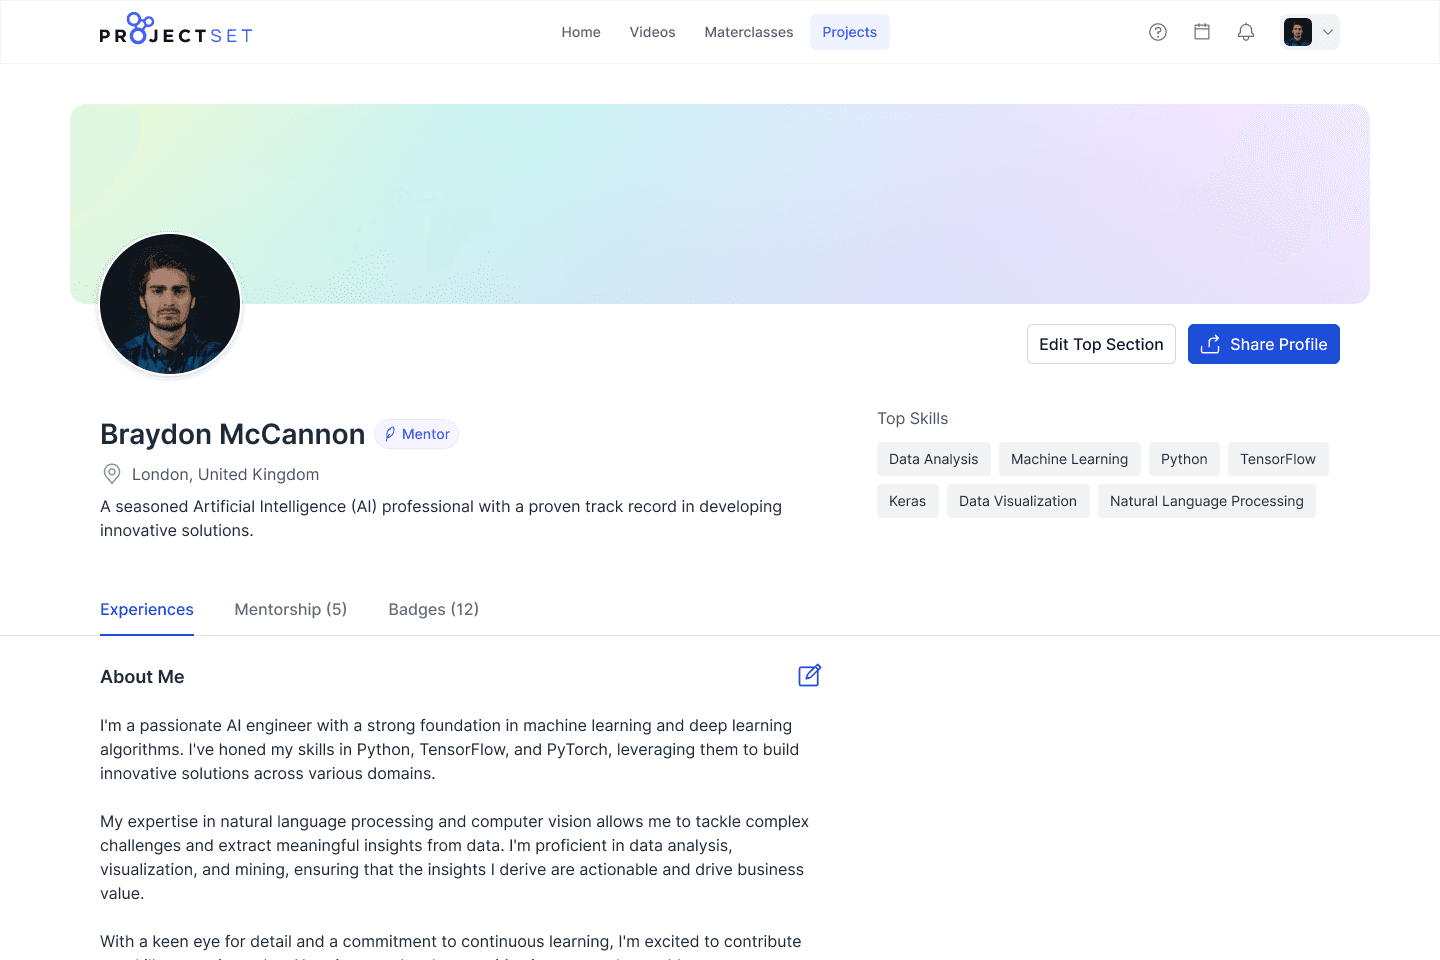Viewport: 1440px width, 960px height.
Task: Switch to the Experiences tab
Action: click(x=147, y=610)
